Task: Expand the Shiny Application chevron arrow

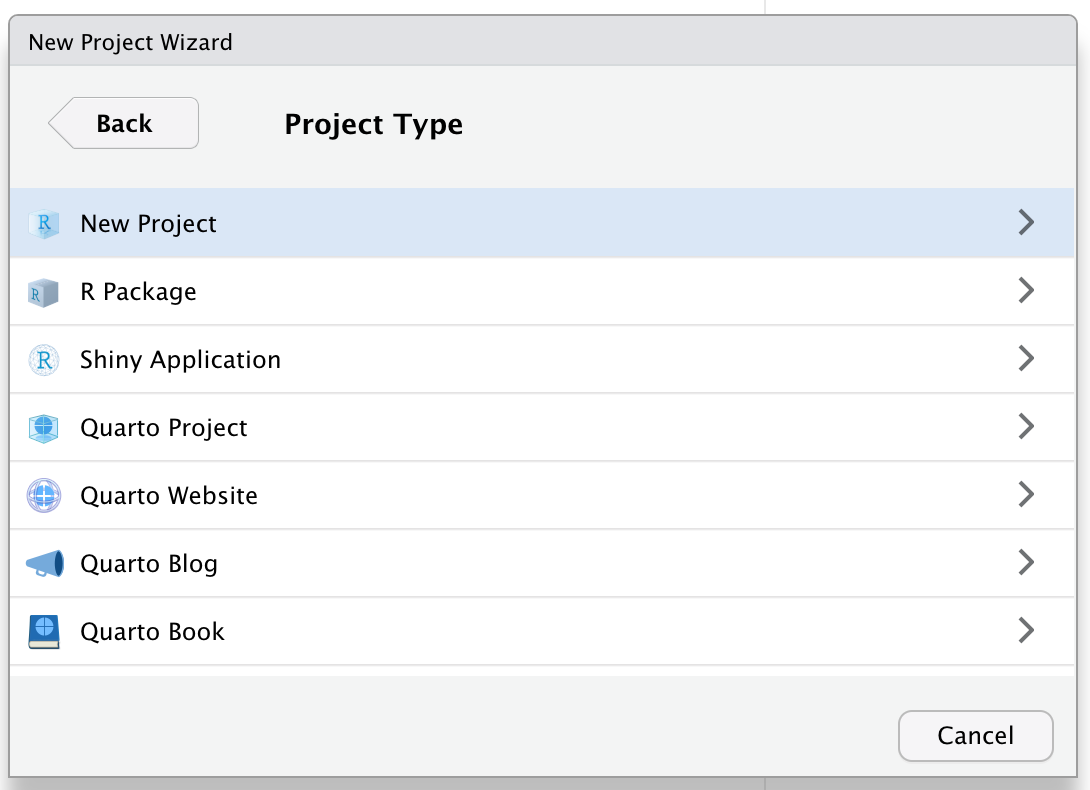Action: click(x=1026, y=358)
